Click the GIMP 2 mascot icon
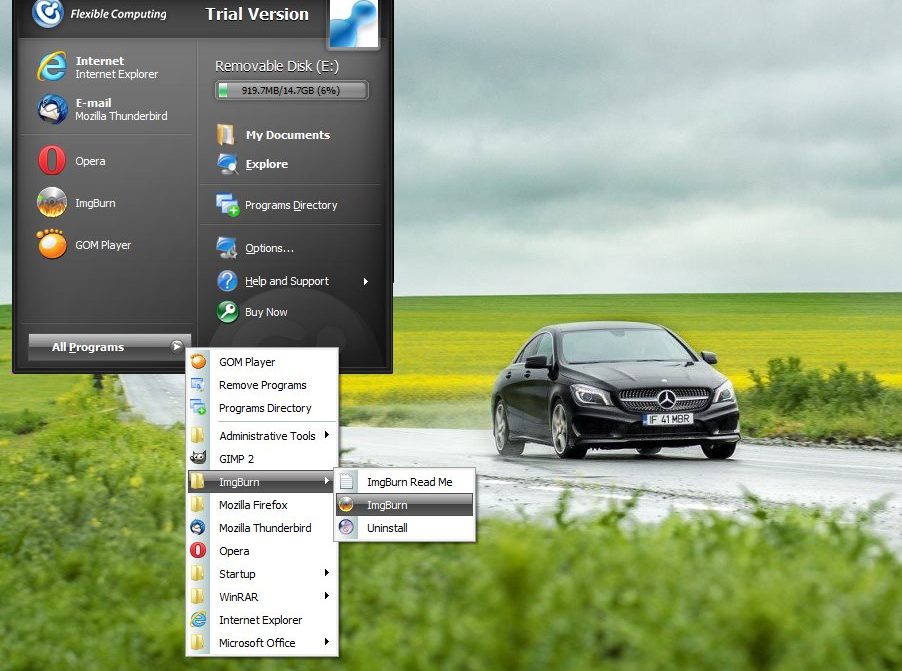 (198, 458)
